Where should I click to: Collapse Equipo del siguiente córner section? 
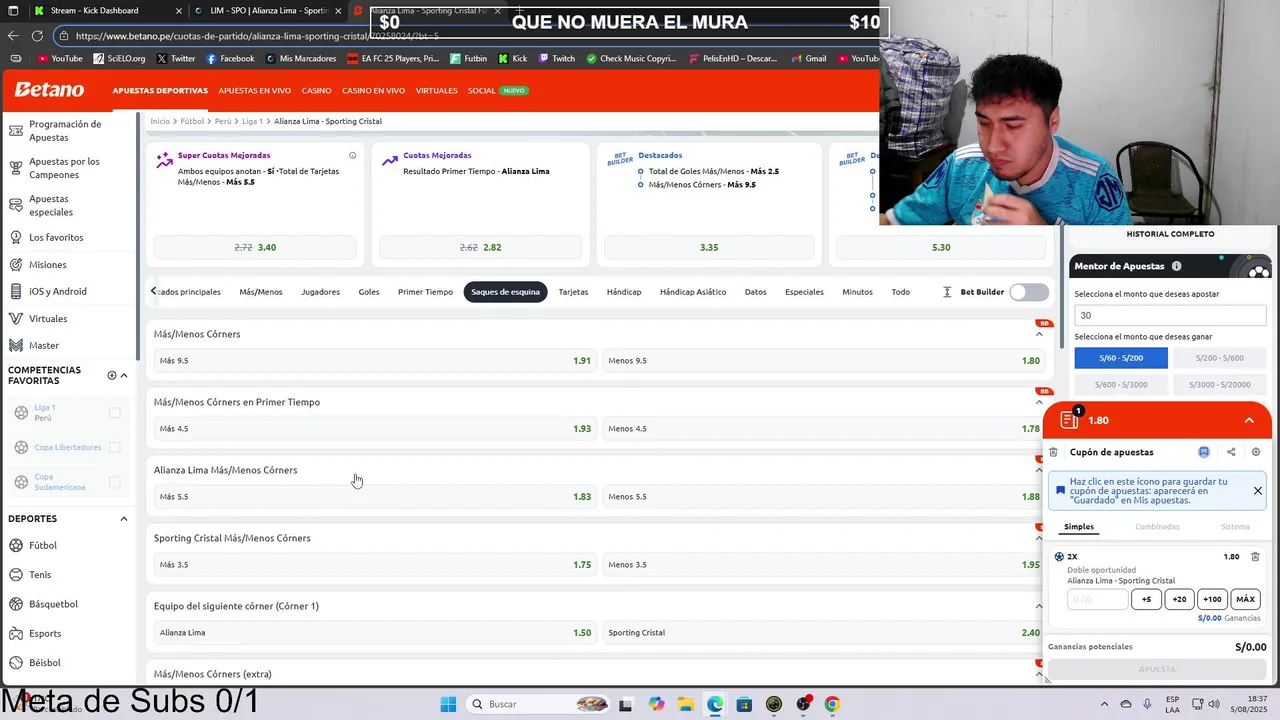coord(1039,606)
